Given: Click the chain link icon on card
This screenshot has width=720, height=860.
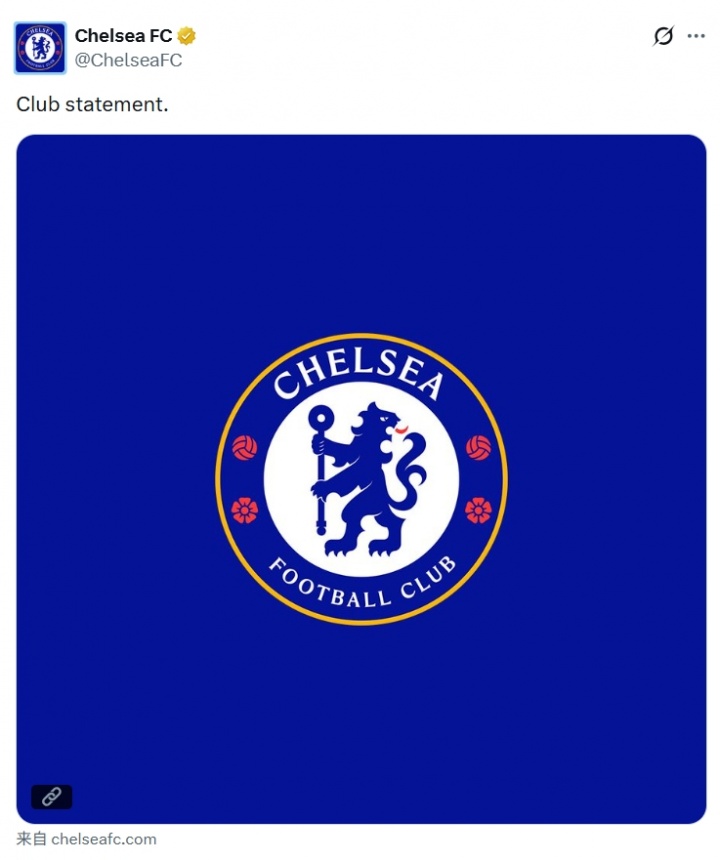Looking at the screenshot, I should tap(52, 796).
